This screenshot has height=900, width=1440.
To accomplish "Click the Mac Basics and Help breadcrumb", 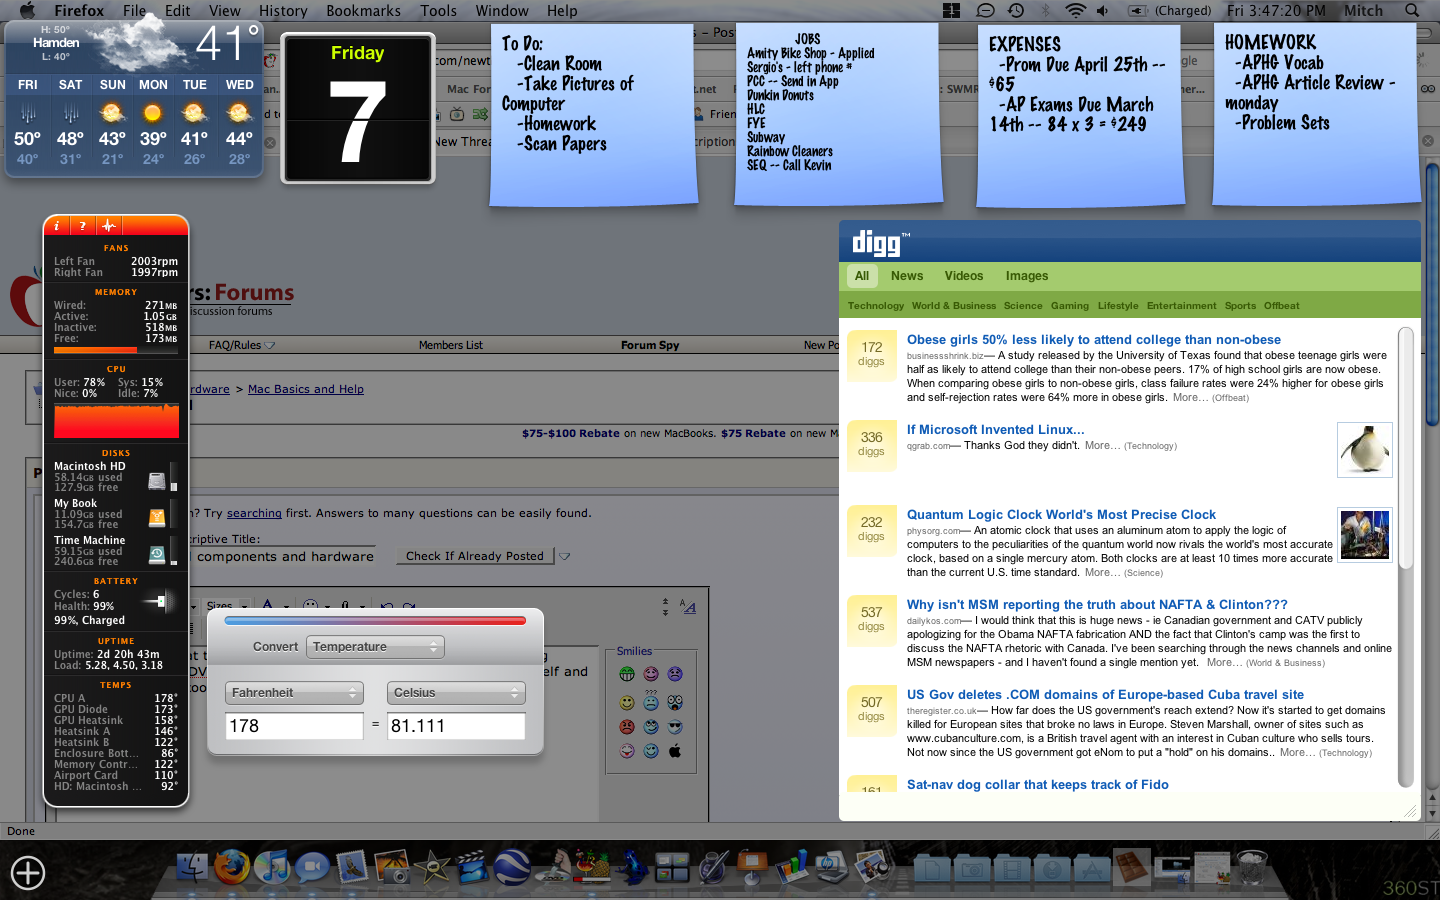I will 306,389.
